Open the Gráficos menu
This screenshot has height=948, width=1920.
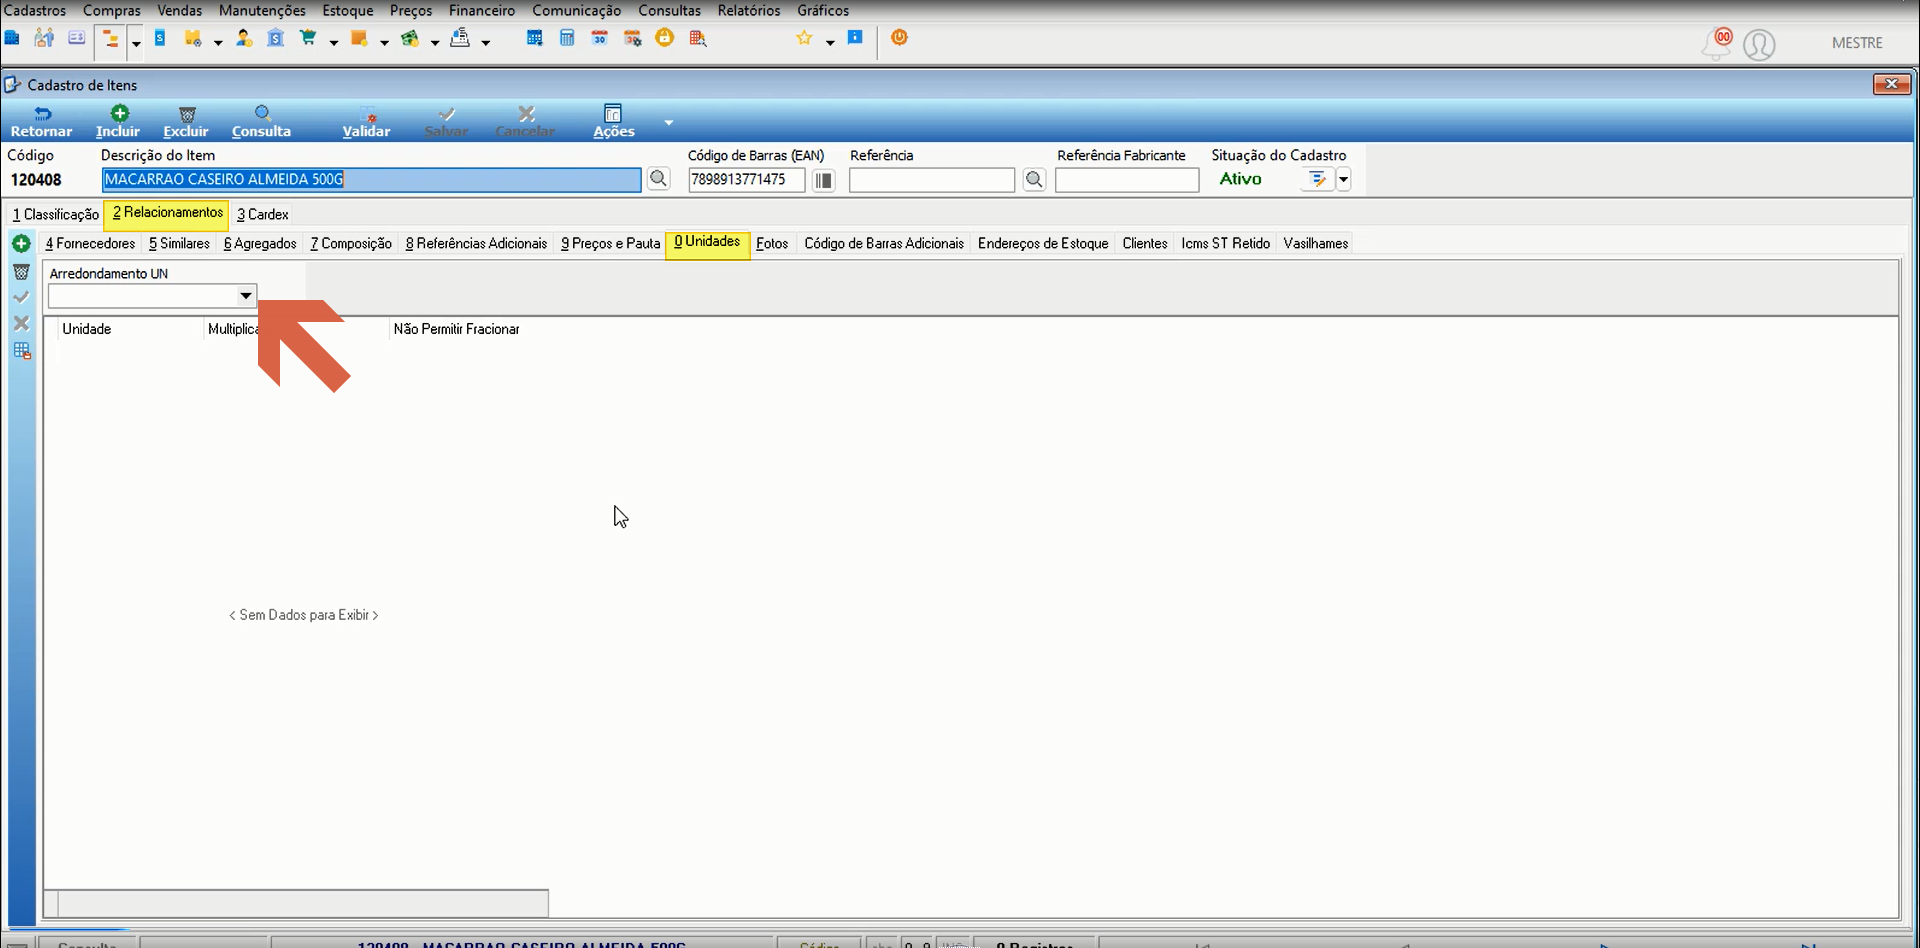tap(823, 10)
